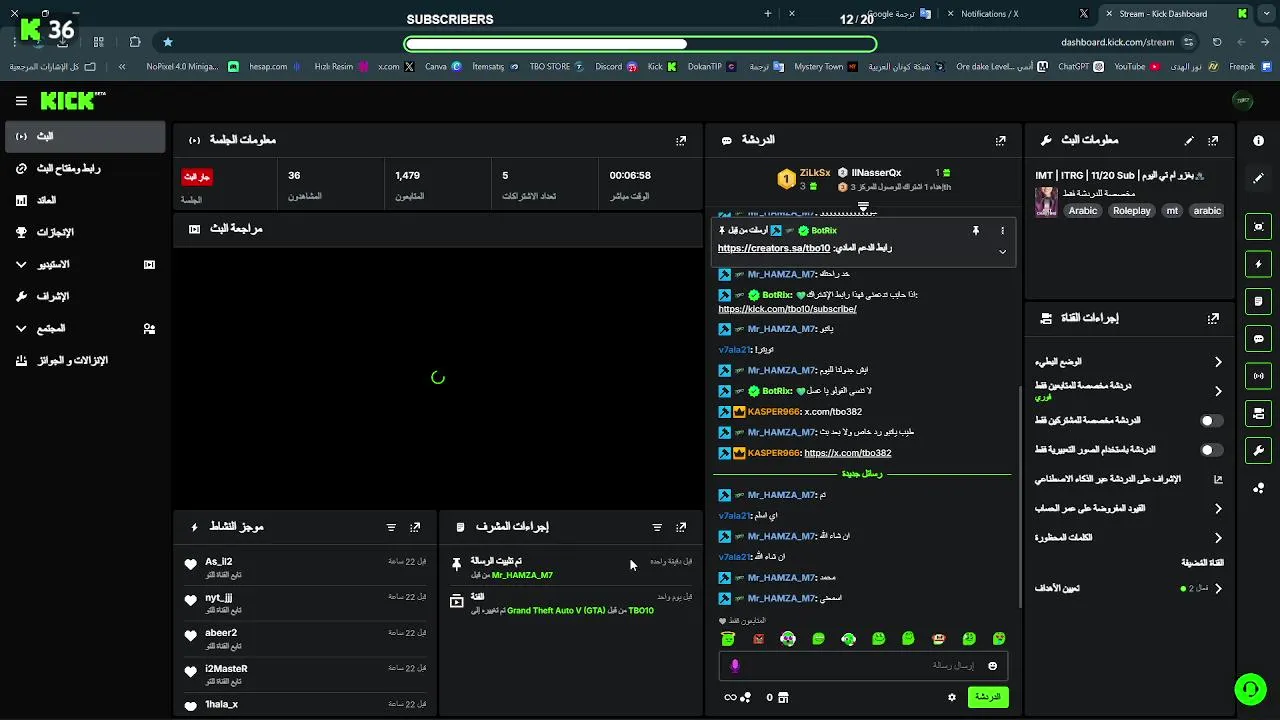Click the KICK logo in the header
This screenshot has width=1280, height=720.
pyautogui.click(x=72, y=101)
